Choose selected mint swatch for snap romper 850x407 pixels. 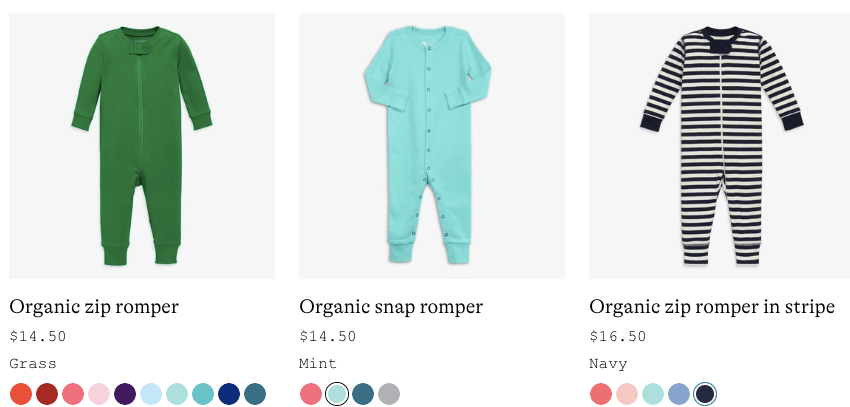point(337,394)
